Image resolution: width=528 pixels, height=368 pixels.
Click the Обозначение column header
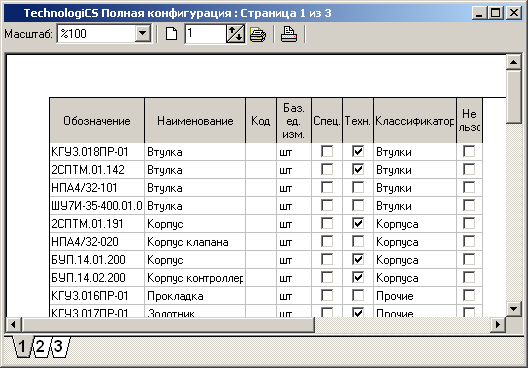(x=97, y=121)
